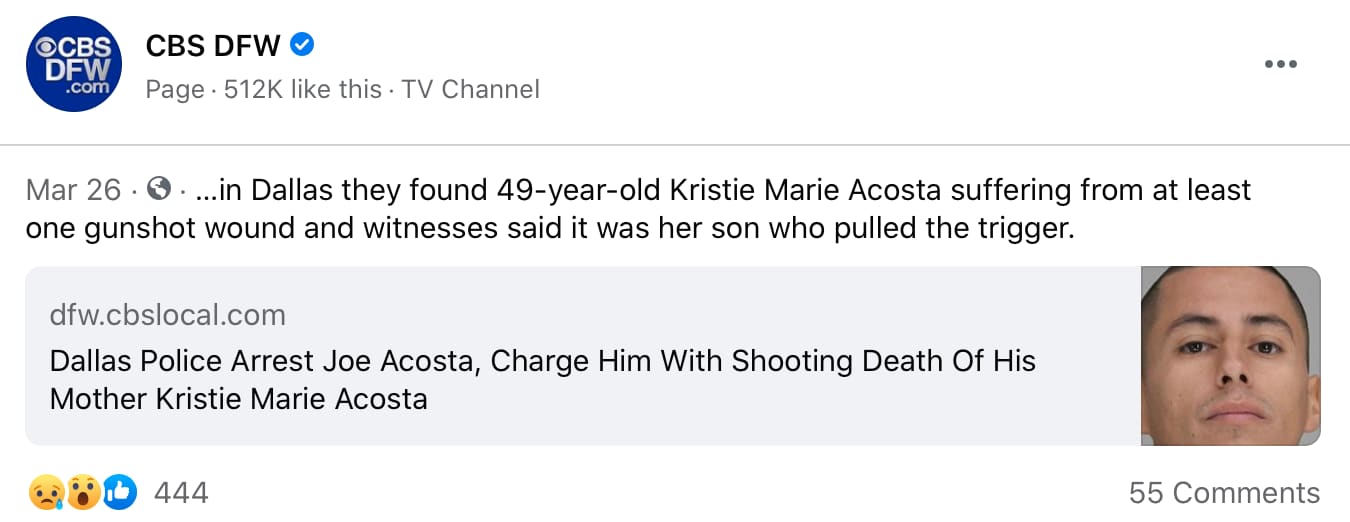Open the Dallas Police Arrest Joe Acosta headline
This screenshot has height=522, width=1350.
tap(542, 360)
